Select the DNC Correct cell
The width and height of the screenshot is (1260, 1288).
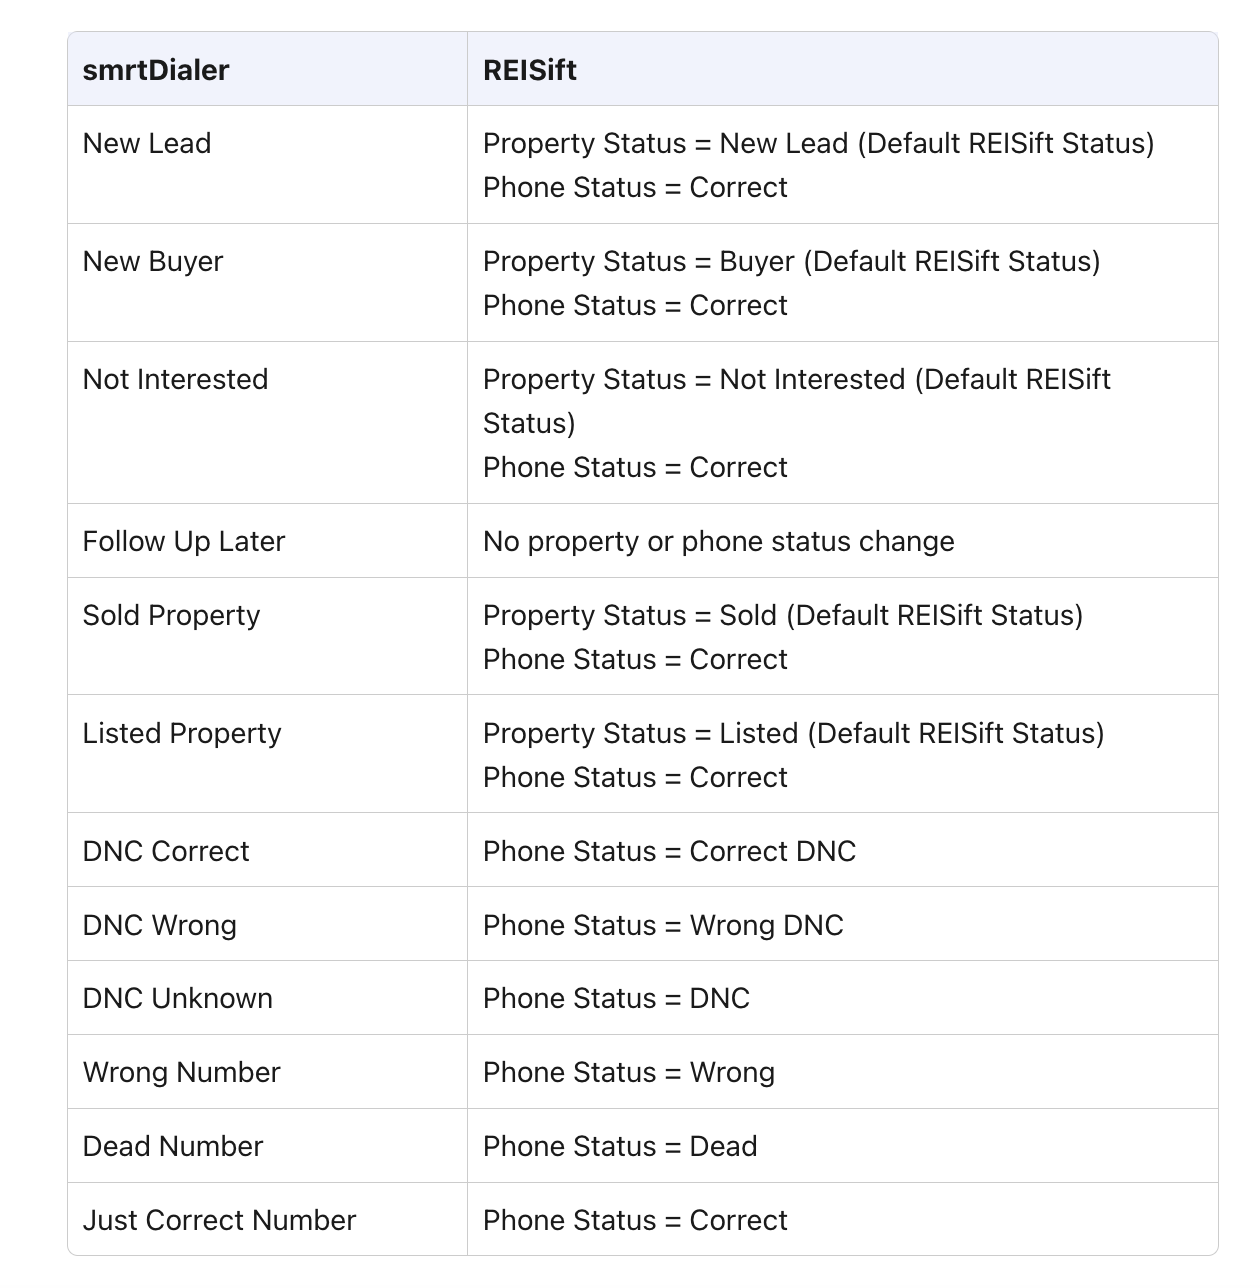pos(166,852)
